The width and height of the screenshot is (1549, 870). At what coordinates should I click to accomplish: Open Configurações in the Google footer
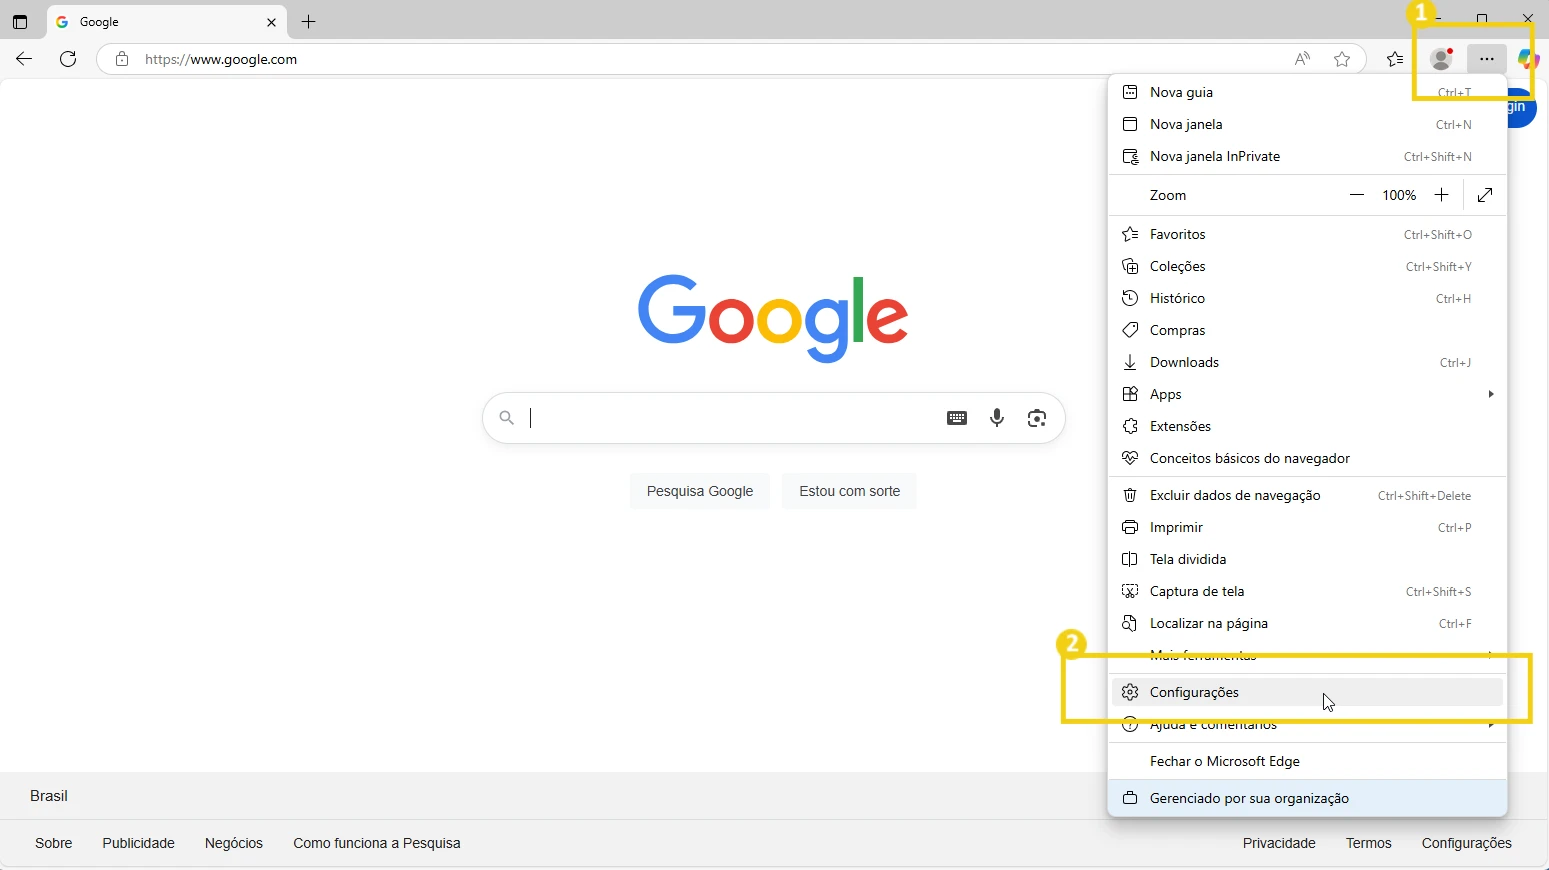1467,843
